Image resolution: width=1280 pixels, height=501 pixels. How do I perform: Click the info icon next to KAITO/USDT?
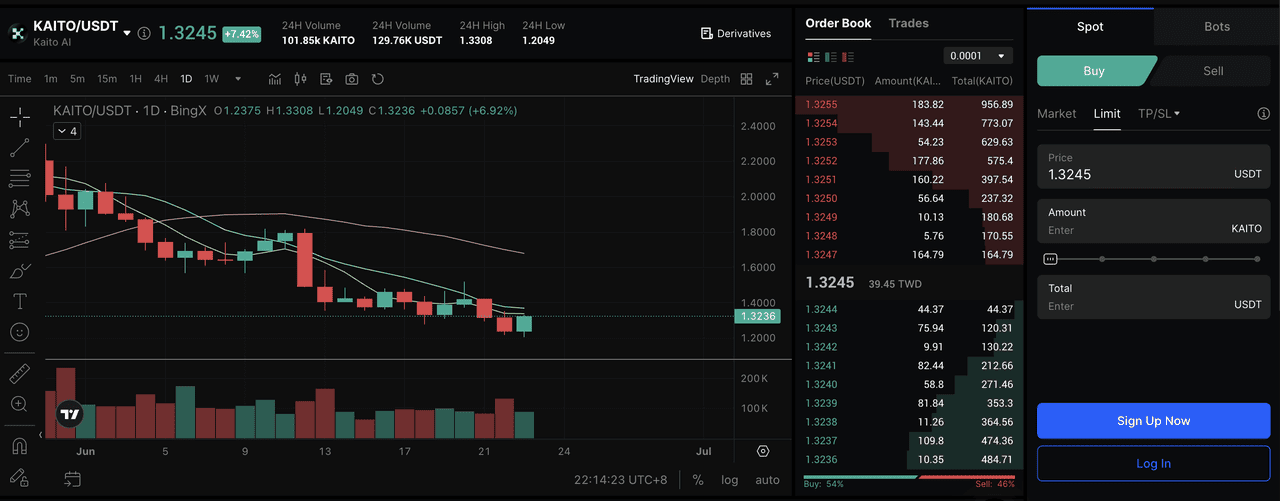click(144, 33)
